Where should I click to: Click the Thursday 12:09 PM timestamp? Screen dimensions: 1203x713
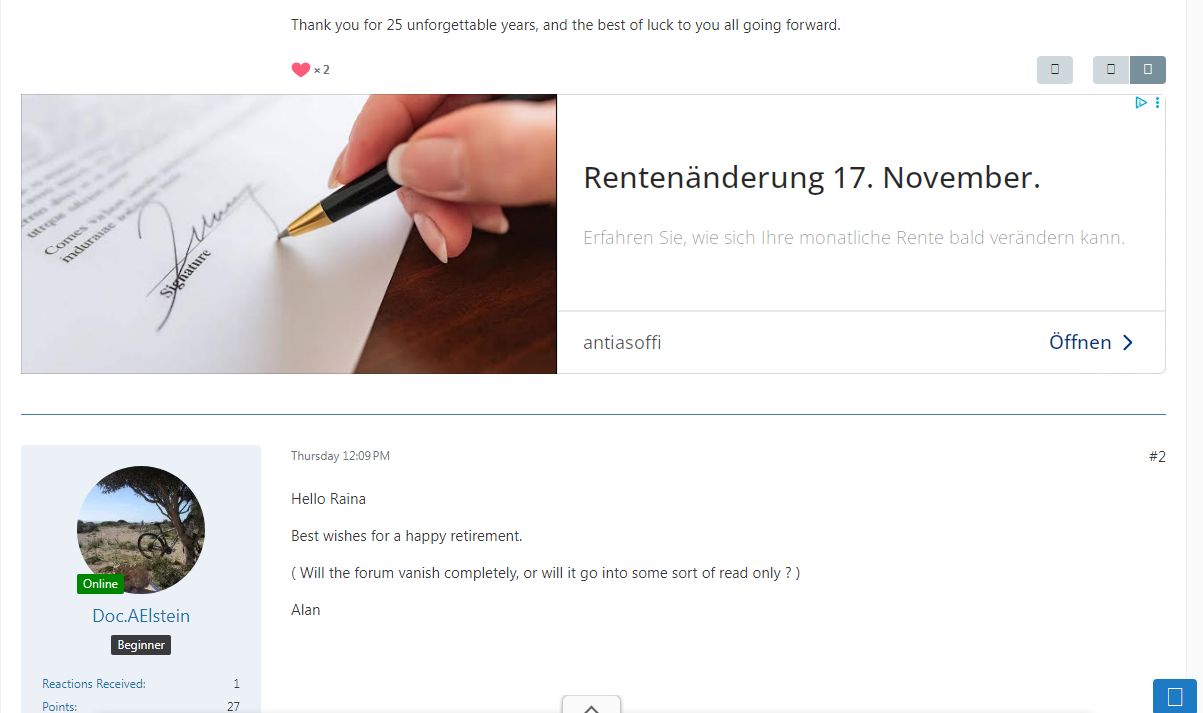pos(340,456)
